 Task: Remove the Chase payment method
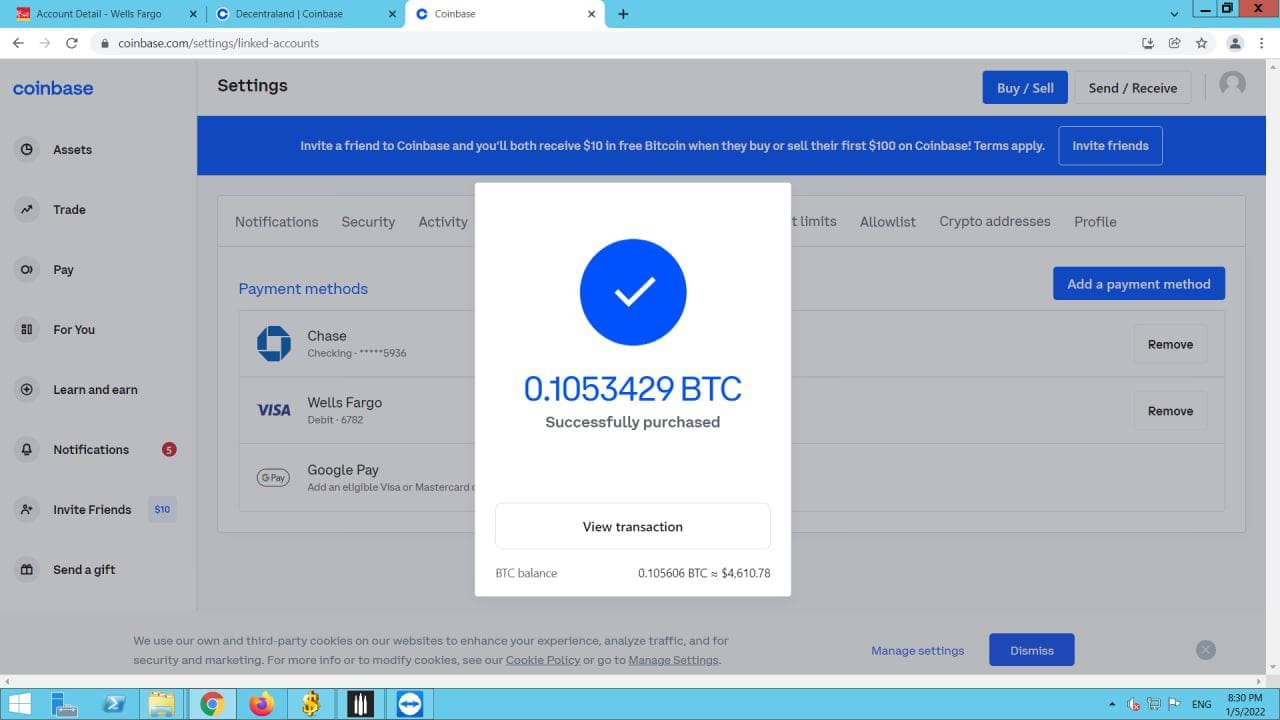tap(1170, 344)
